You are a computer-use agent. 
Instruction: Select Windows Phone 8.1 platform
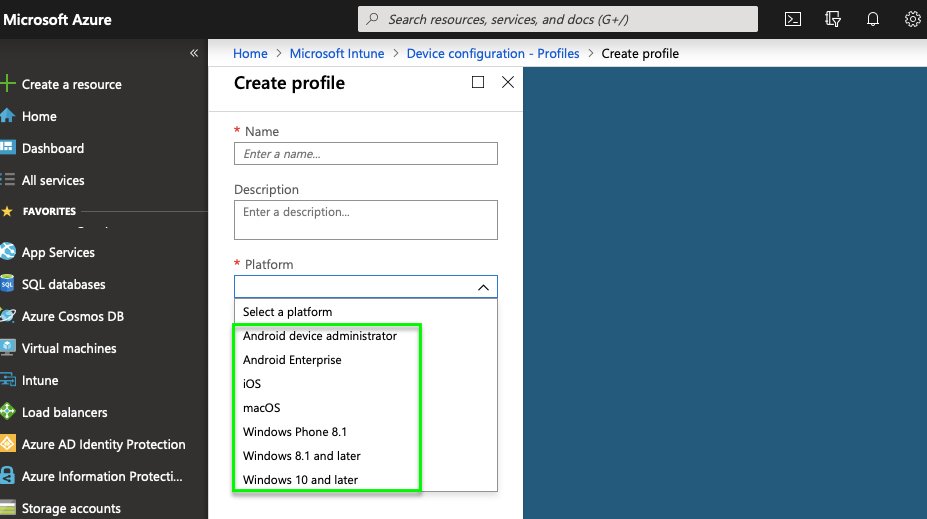[x=365, y=432]
